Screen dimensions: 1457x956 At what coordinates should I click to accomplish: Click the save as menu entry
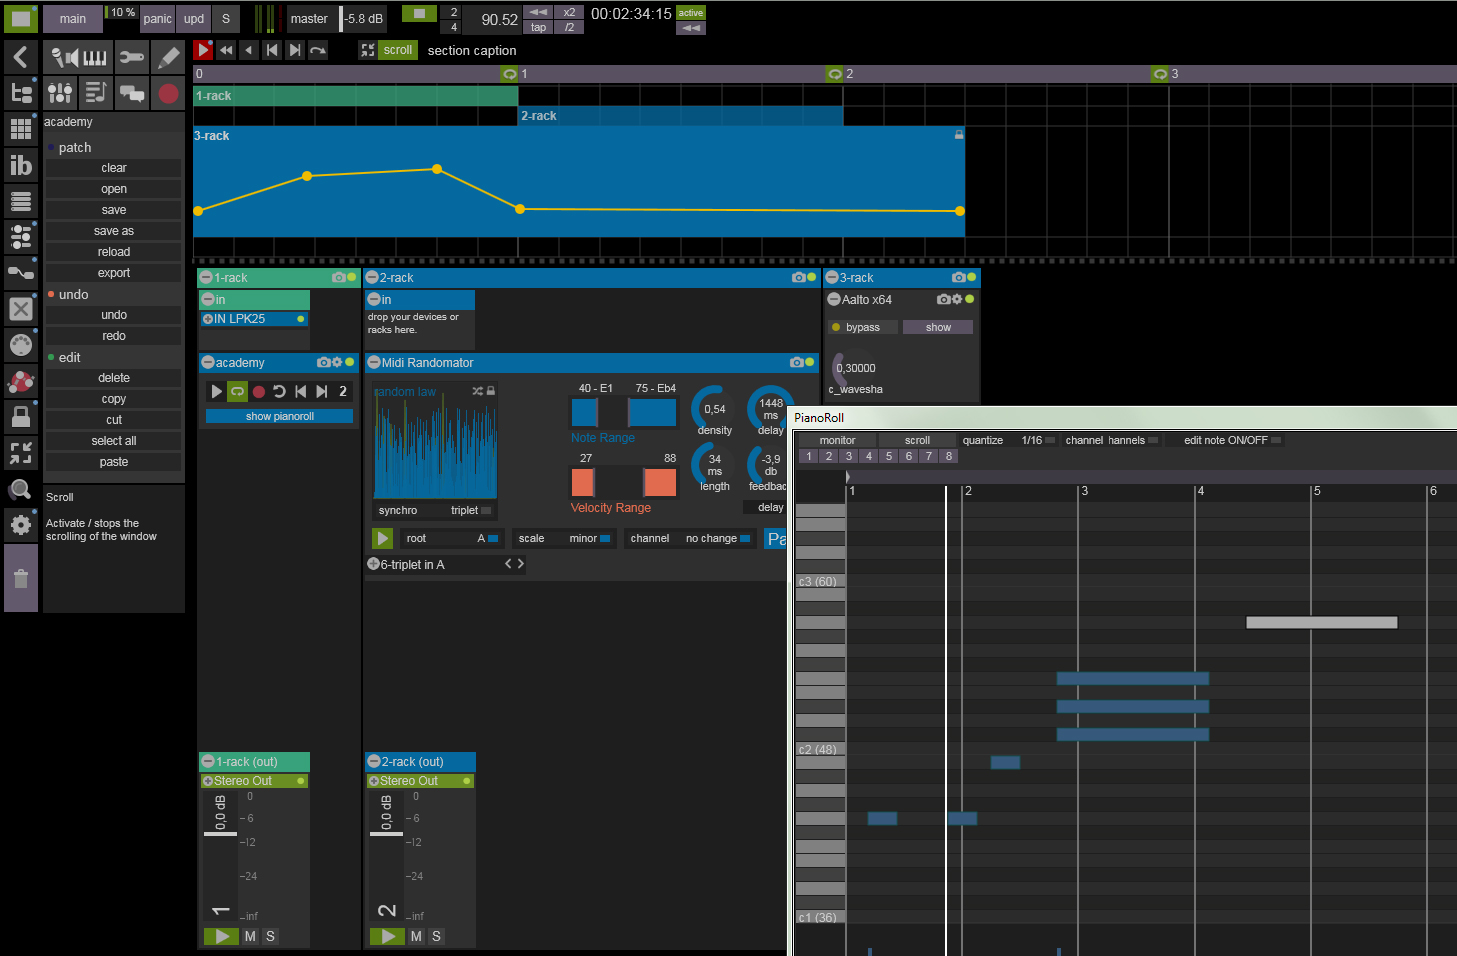pyautogui.click(x=113, y=231)
